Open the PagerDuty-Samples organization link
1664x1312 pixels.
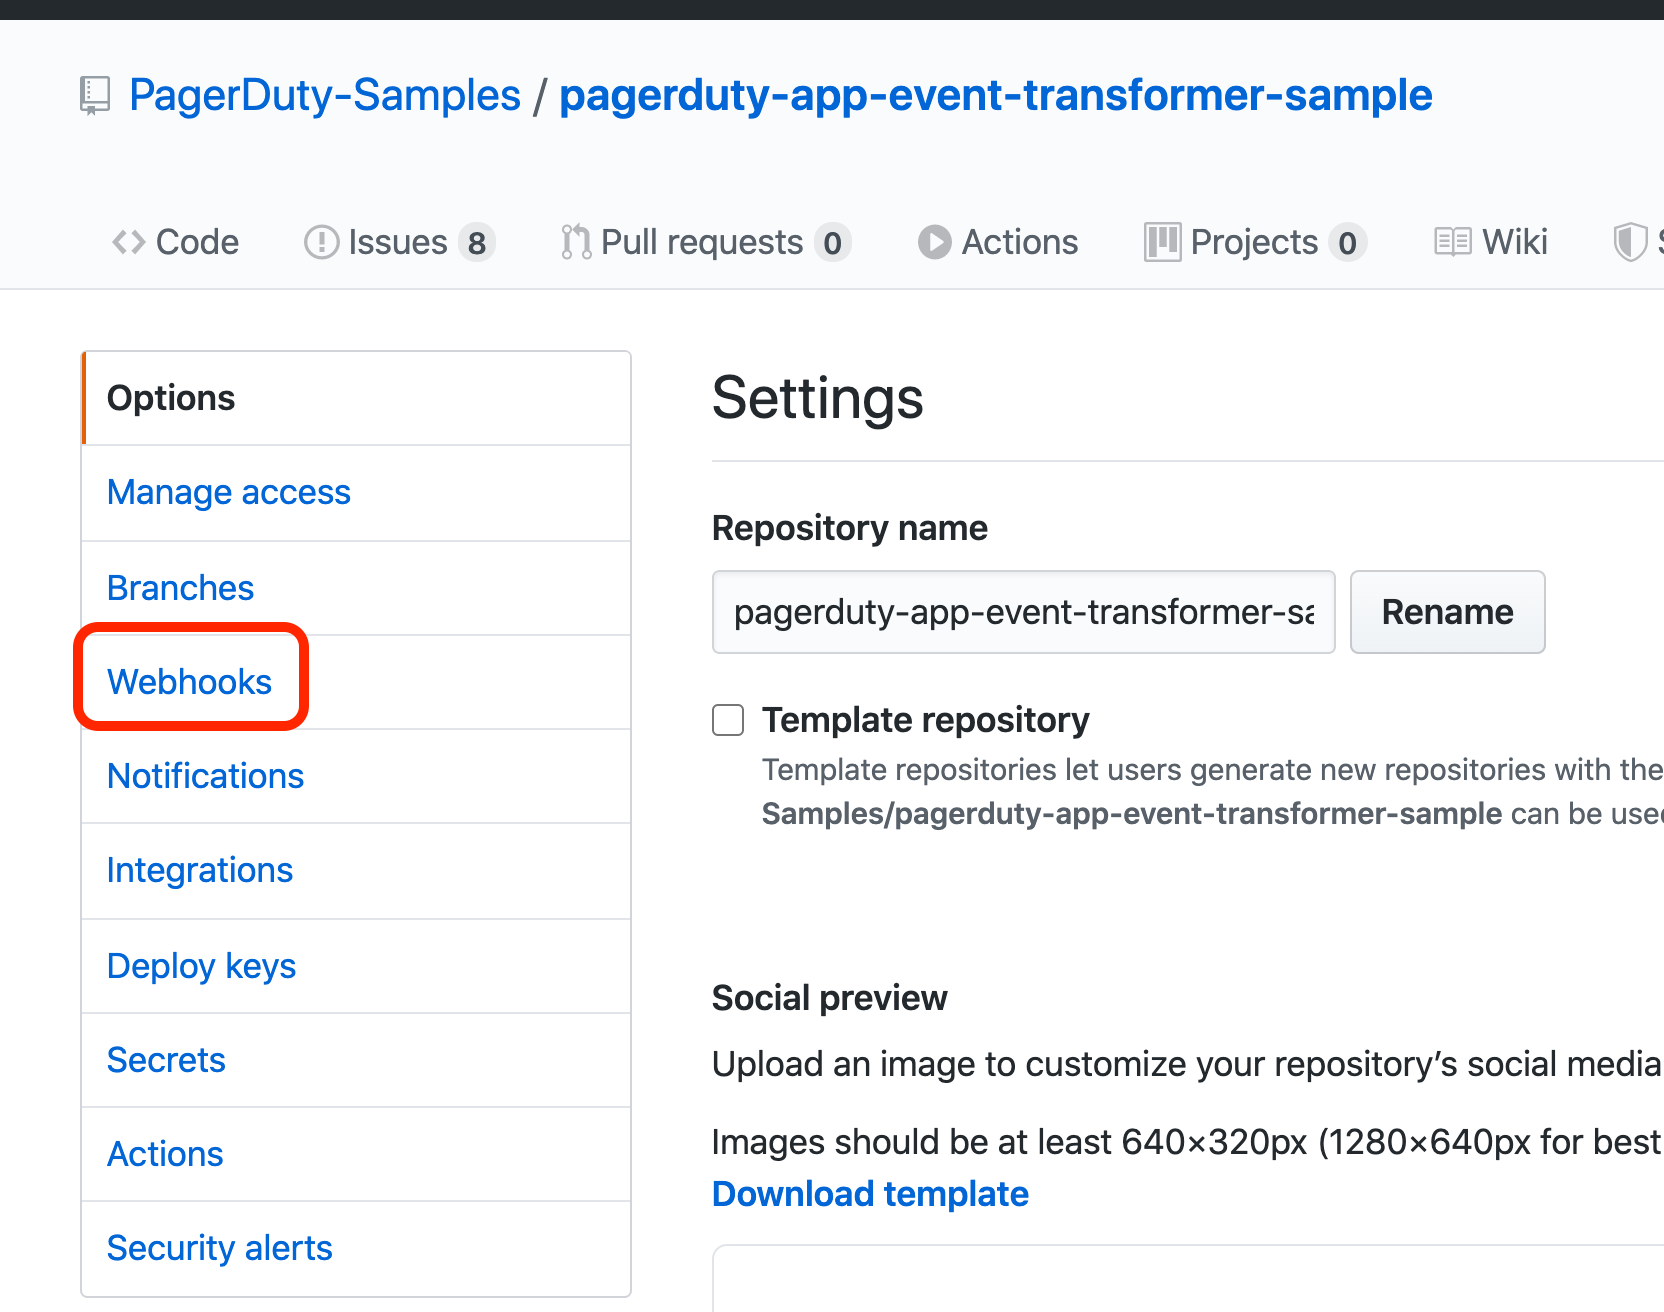pyautogui.click(x=325, y=95)
